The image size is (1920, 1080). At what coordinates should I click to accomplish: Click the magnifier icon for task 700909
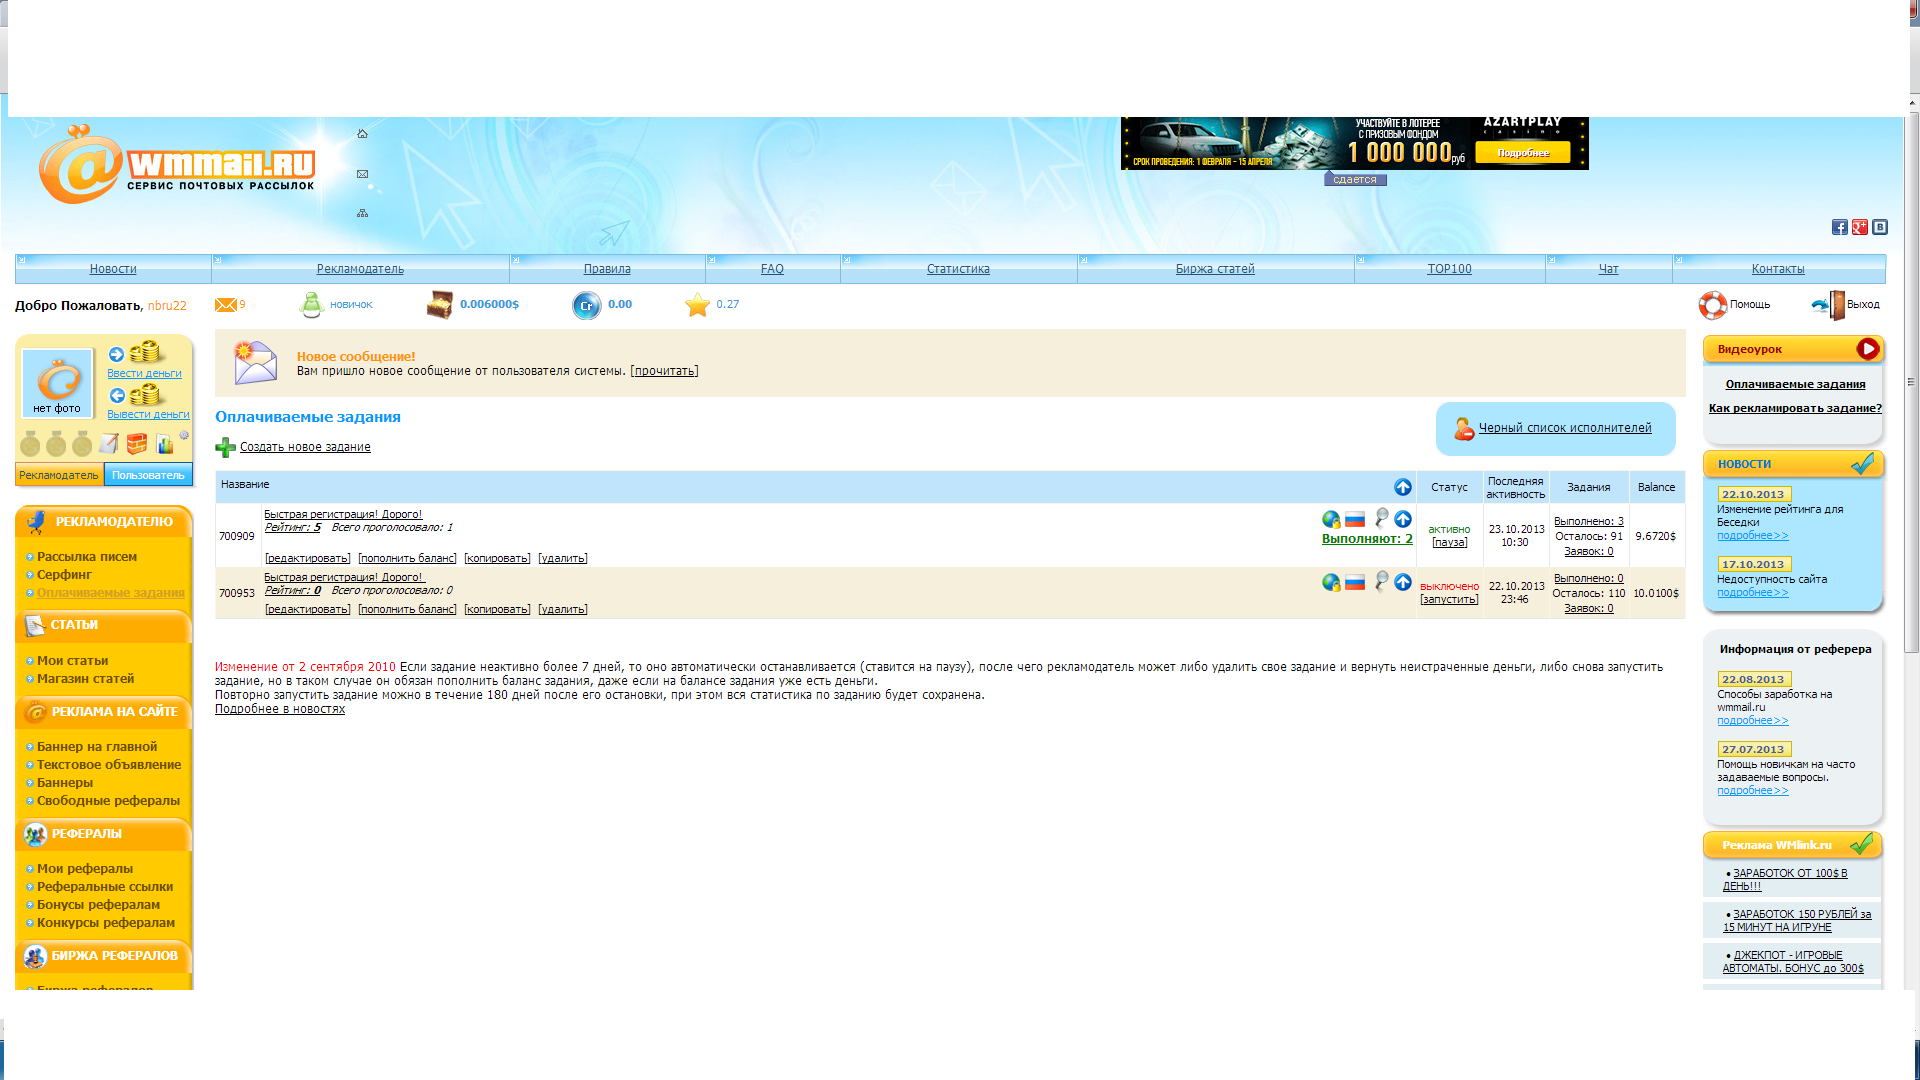[1381, 518]
